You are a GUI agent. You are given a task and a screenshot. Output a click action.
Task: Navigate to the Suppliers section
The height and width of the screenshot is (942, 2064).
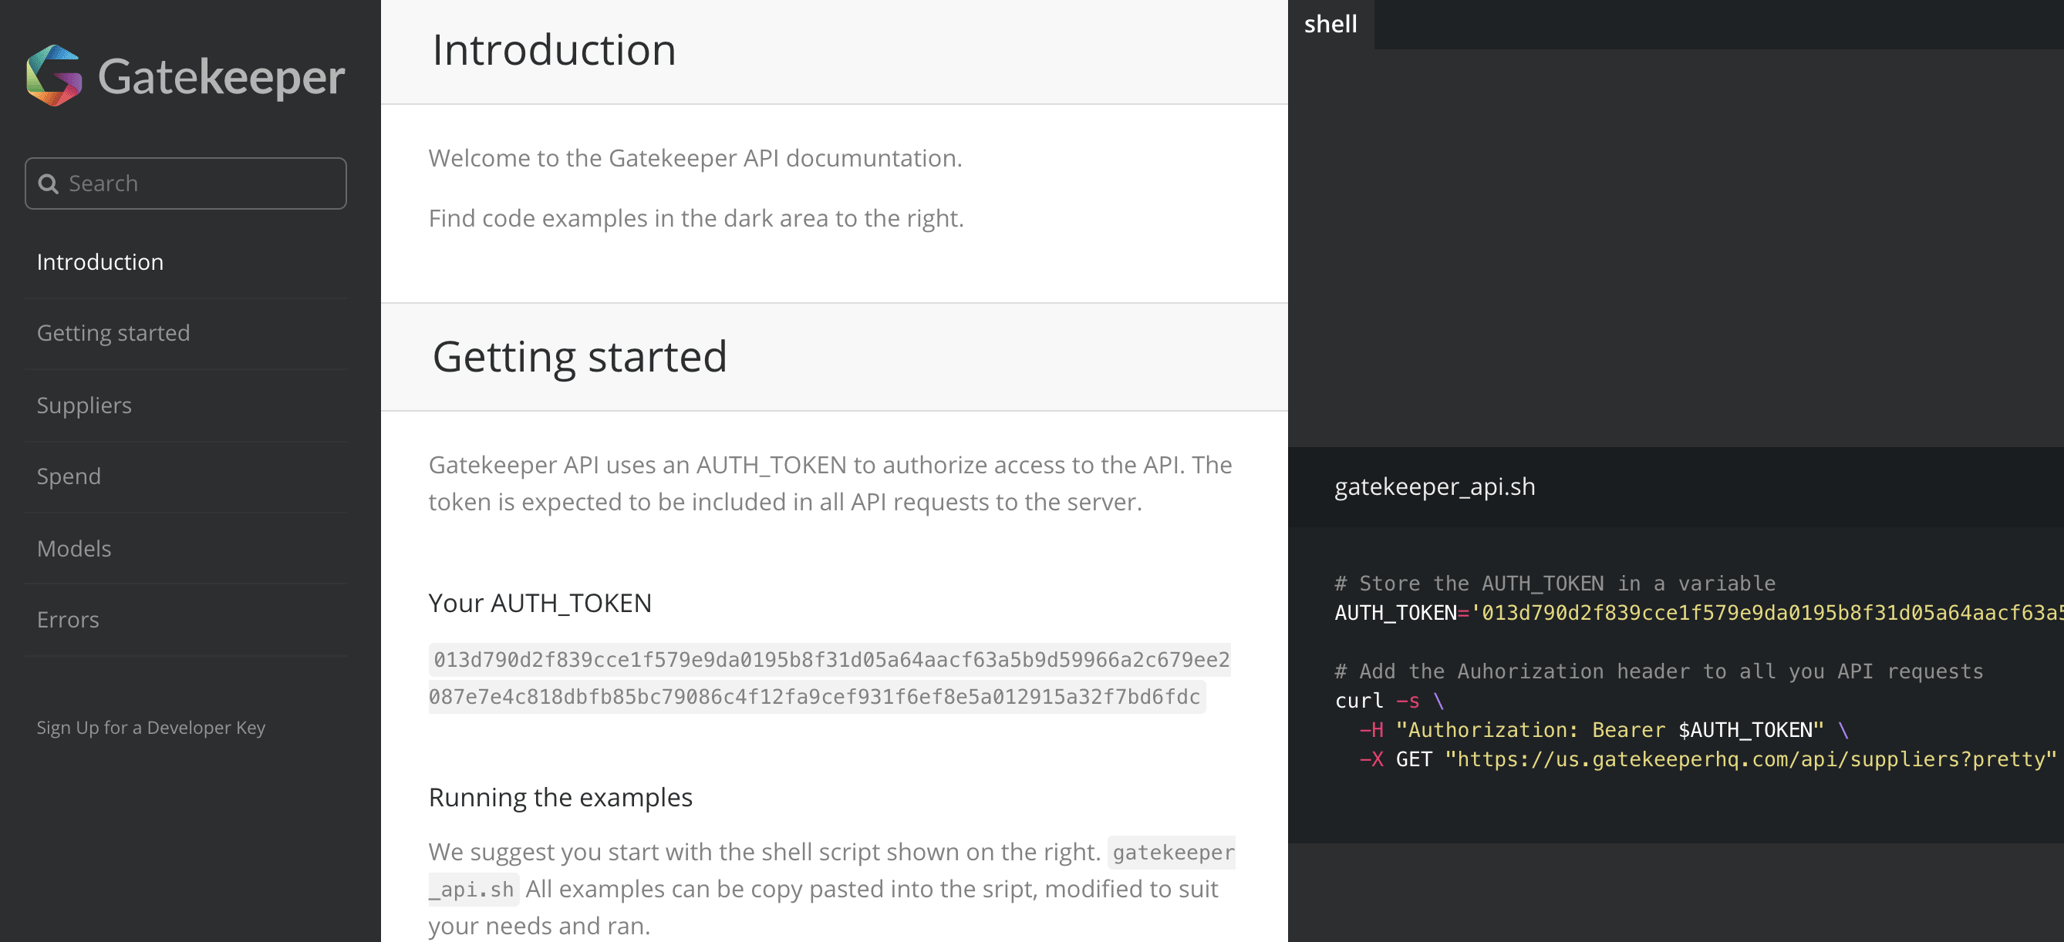84,405
